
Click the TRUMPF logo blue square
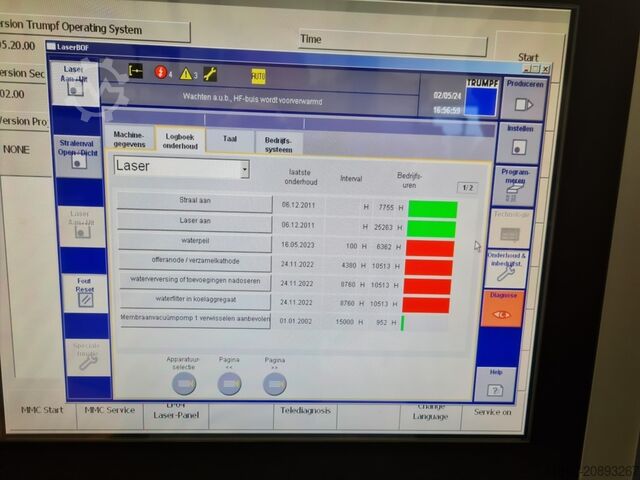tap(481, 101)
